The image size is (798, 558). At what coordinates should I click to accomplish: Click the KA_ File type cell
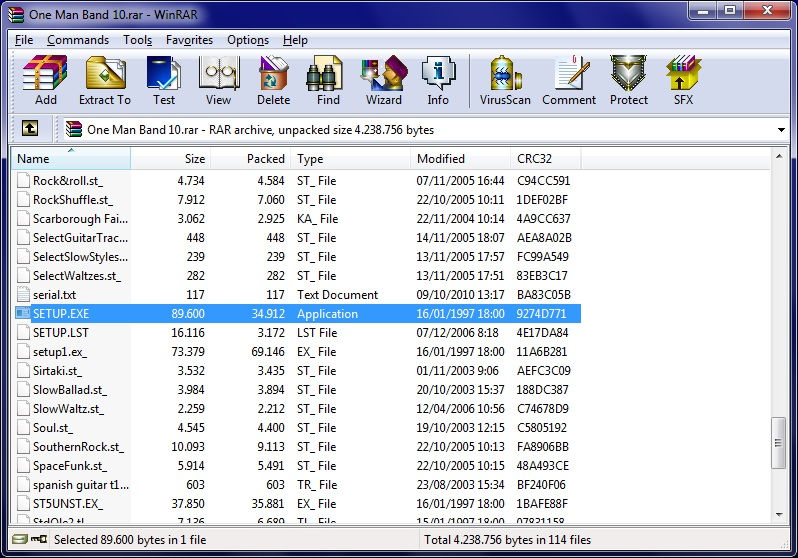[x=318, y=219]
